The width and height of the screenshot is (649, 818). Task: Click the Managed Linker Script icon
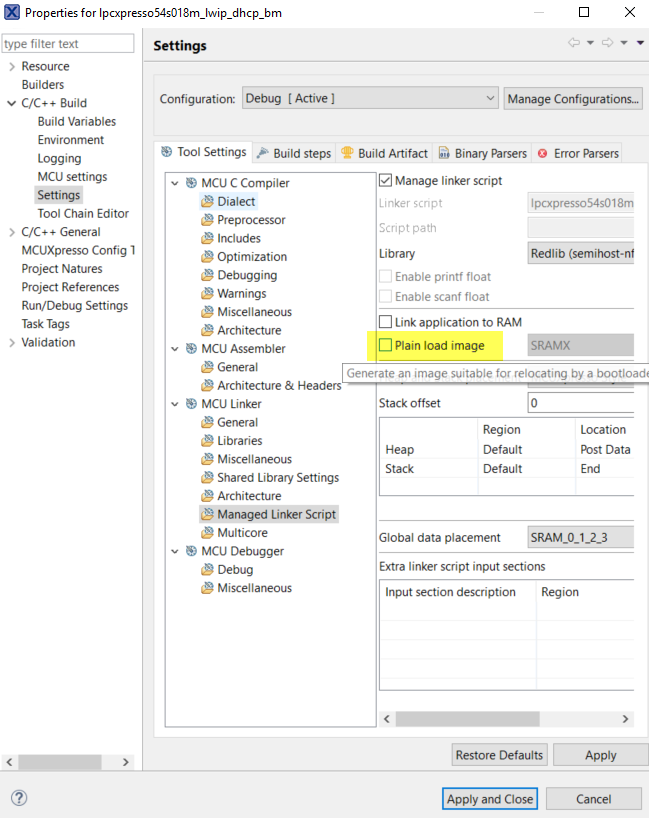click(x=207, y=514)
